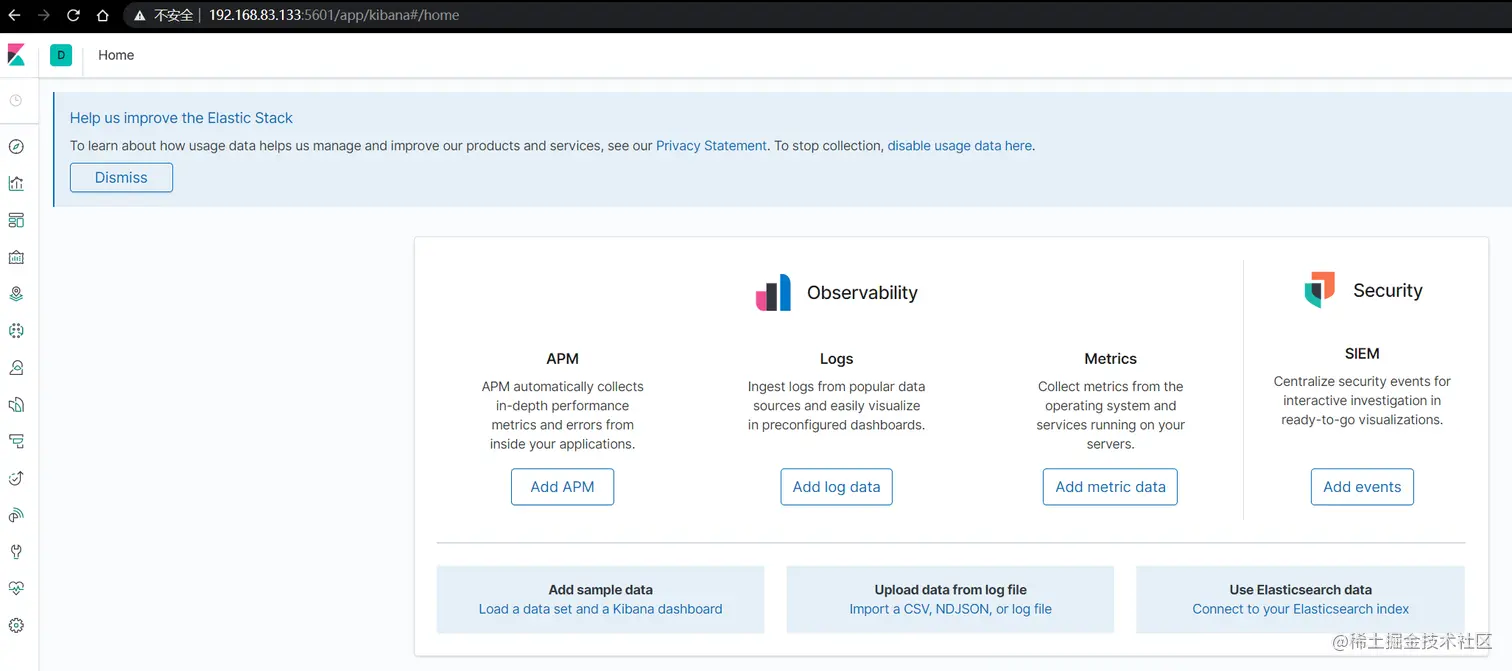Viewport: 1512px width, 671px height.
Task: Open Stack Monitoring heartbeat icon
Action: pyautogui.click(x=16, y=588)
